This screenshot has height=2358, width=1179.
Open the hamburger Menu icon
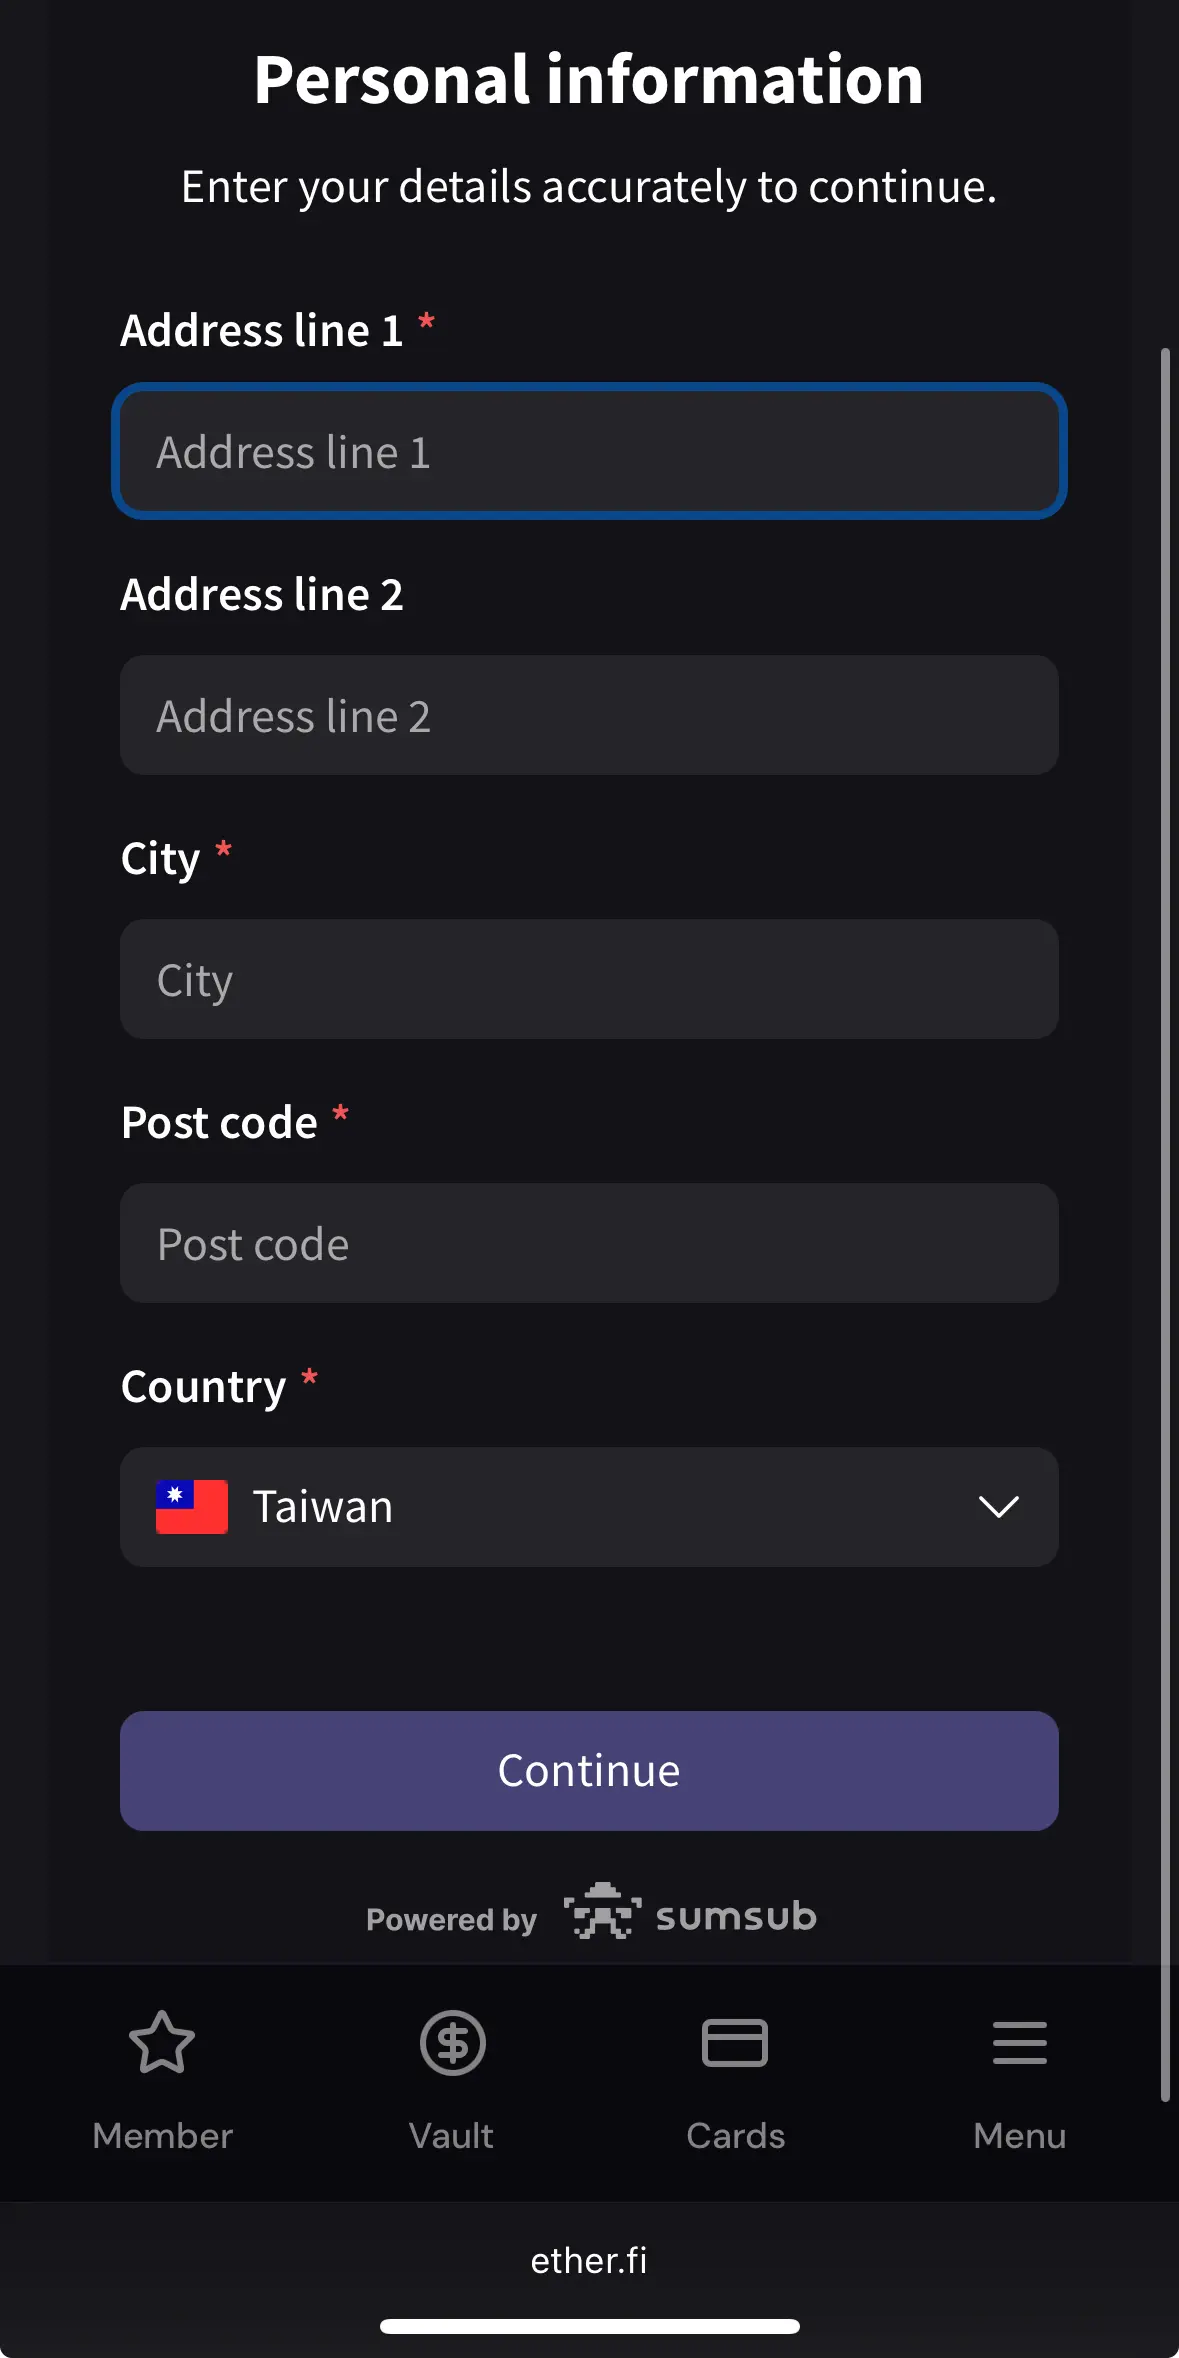pos(1019,2042)
